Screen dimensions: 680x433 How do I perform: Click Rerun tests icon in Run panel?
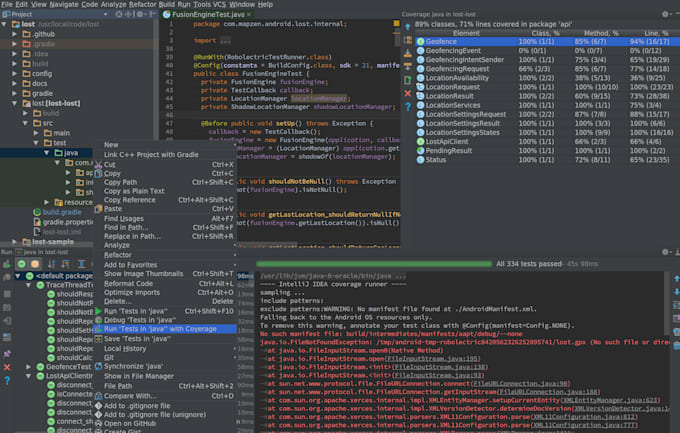point(7,264)
